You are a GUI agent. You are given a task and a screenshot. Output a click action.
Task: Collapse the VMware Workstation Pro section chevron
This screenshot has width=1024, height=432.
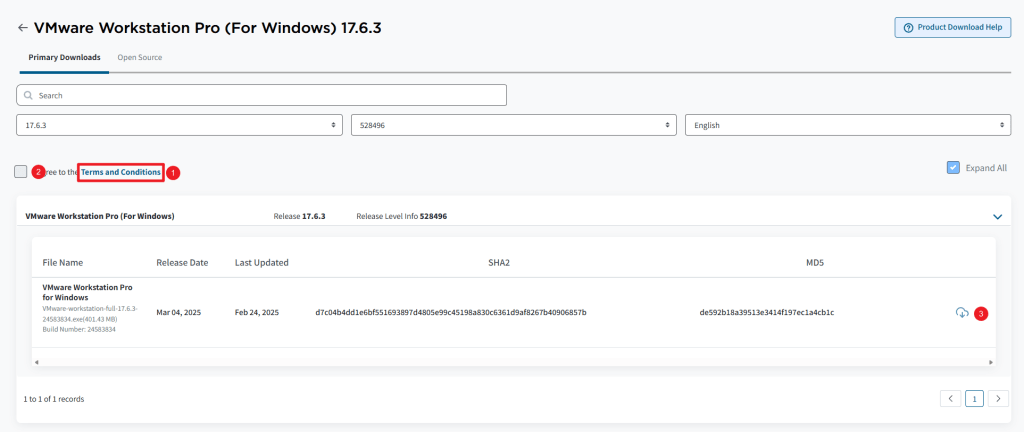pyautogui.click(x=997, y=216)
